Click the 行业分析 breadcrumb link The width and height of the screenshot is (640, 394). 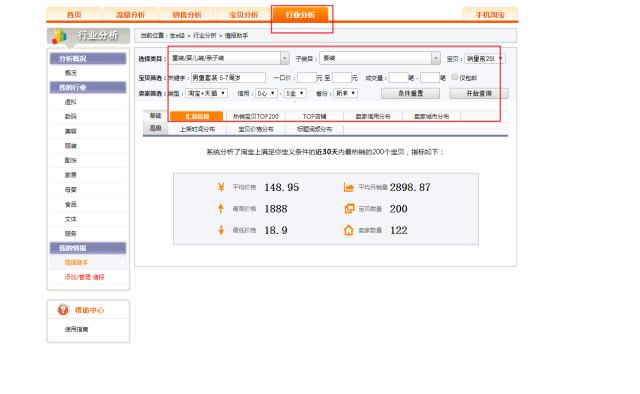point(204,36)
